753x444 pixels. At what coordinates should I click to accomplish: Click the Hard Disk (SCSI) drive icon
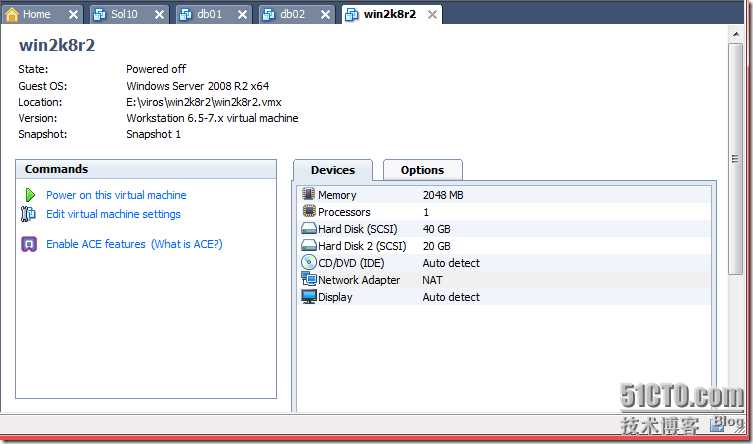(x=309, y=228)
